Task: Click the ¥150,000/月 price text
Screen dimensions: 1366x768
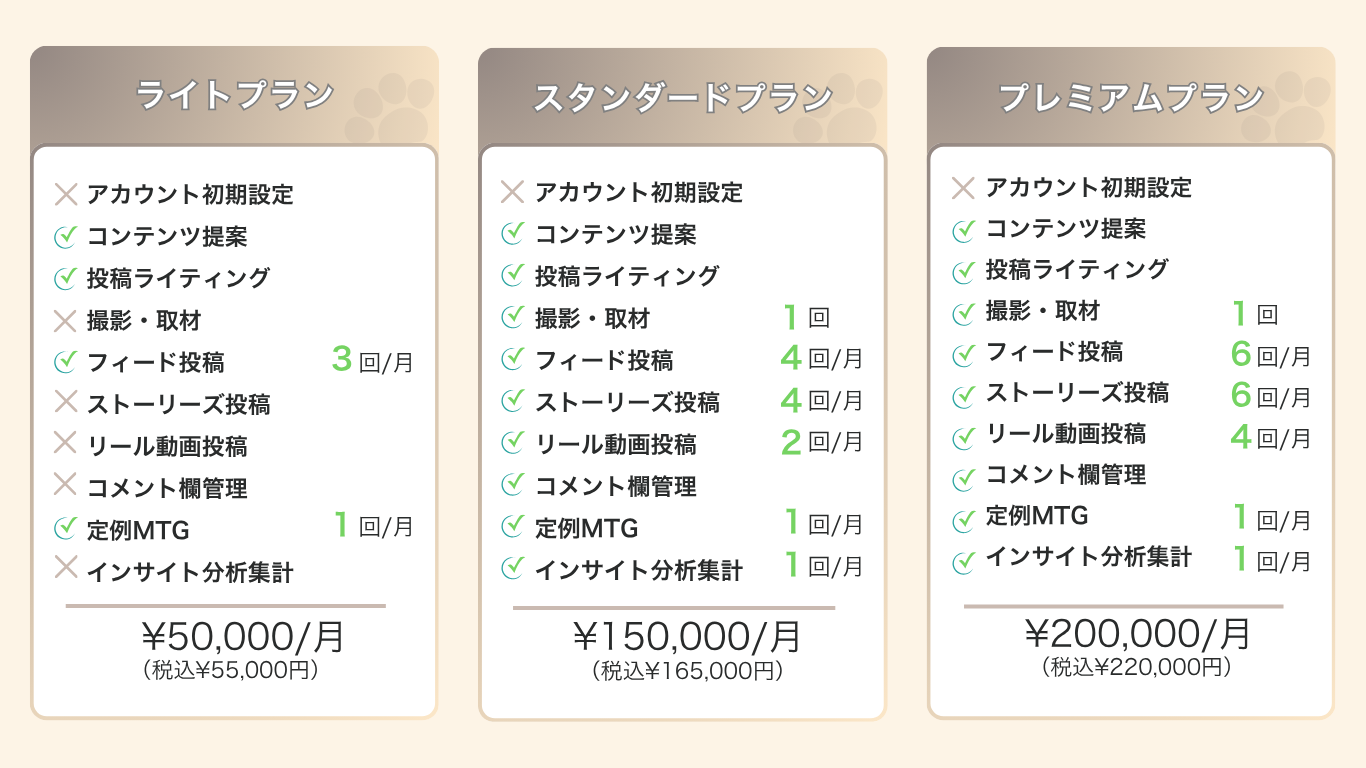Action: click(x=687, y=637)
